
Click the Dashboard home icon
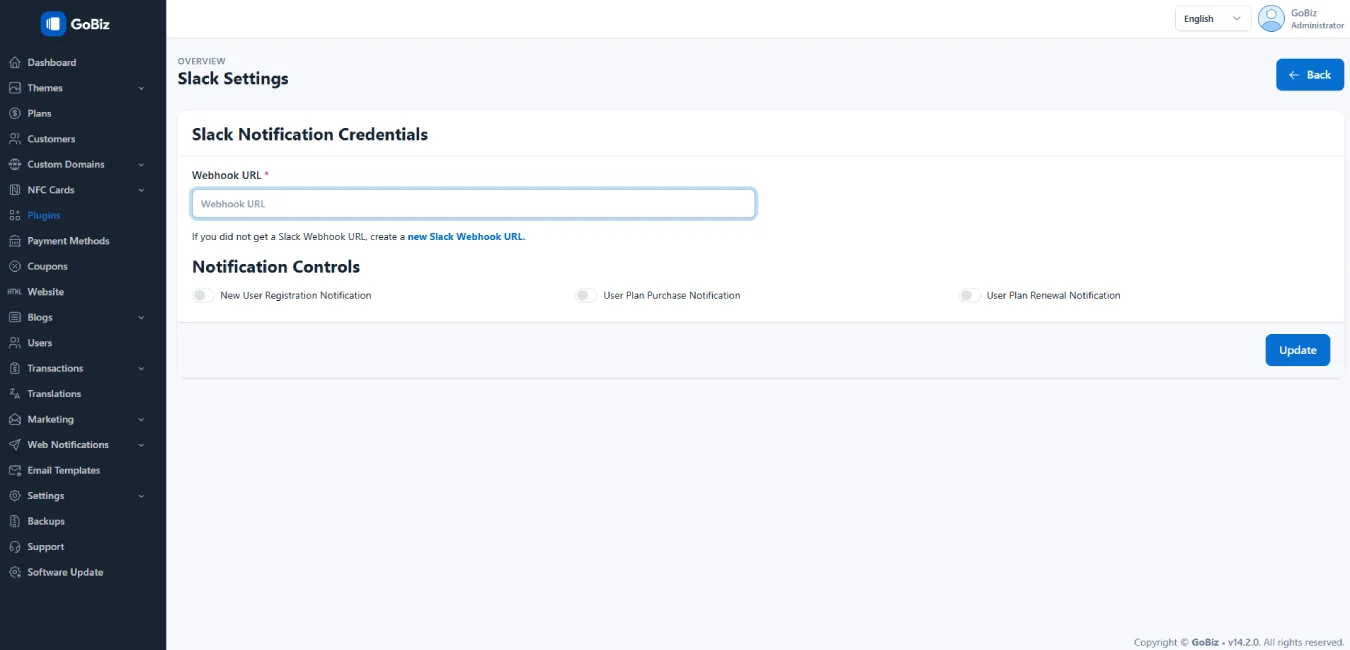15,62
